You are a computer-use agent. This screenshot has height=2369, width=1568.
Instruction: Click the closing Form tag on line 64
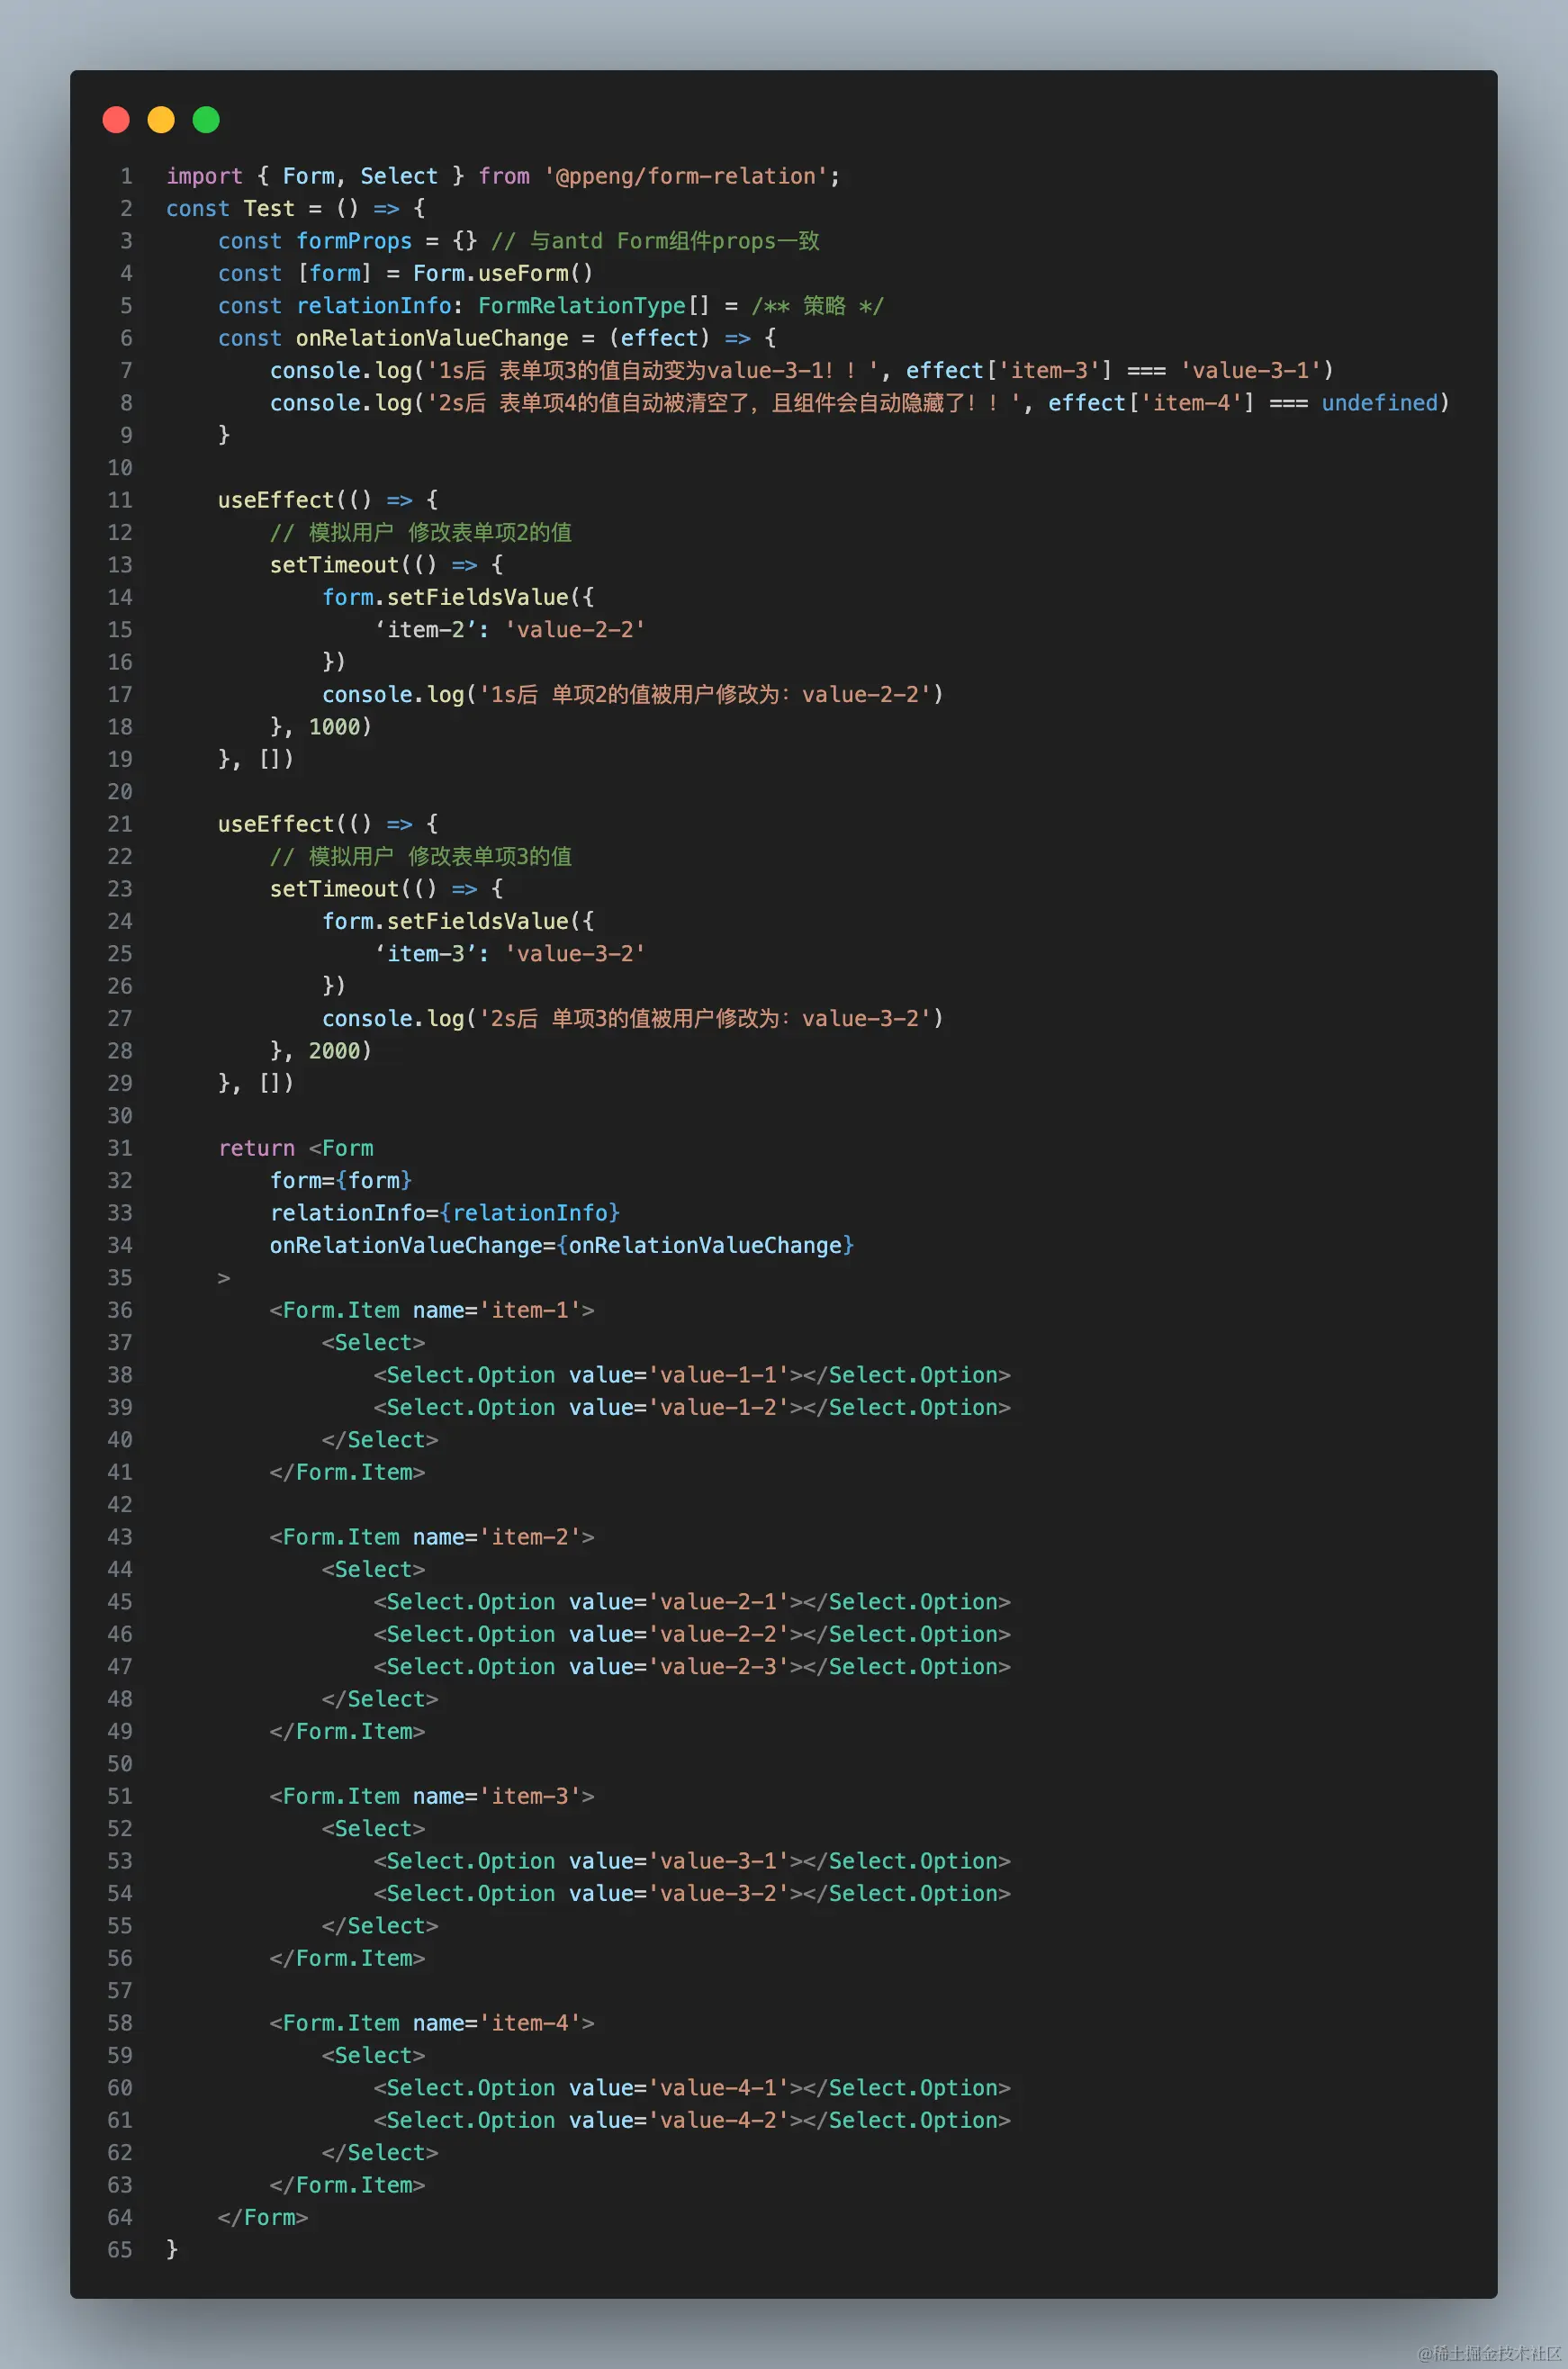pyautogui.click(x=262, y=2218)
